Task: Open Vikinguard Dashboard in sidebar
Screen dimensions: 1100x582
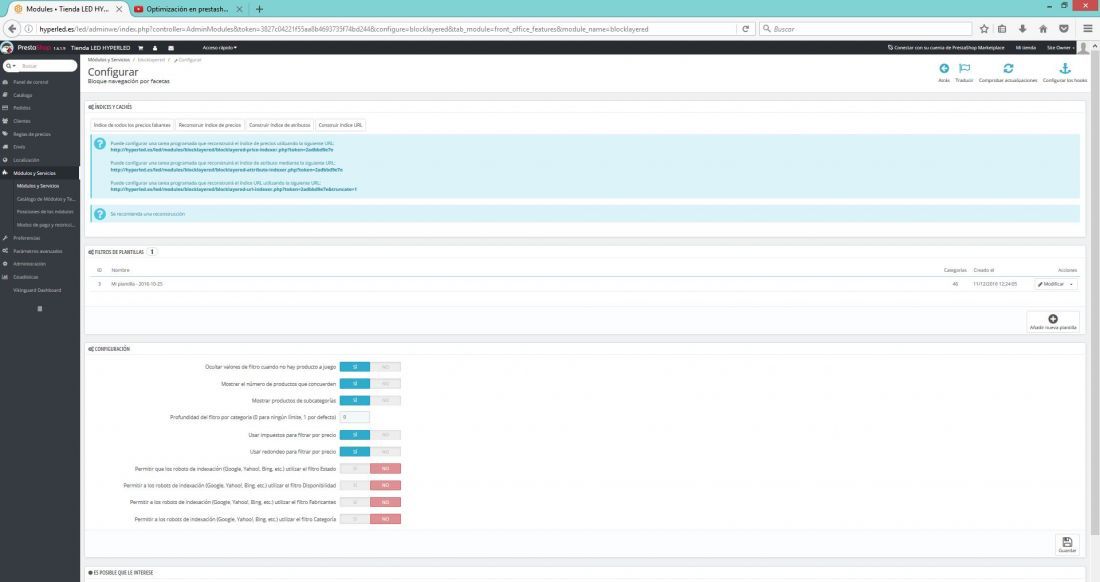Action: click(37, 290)
